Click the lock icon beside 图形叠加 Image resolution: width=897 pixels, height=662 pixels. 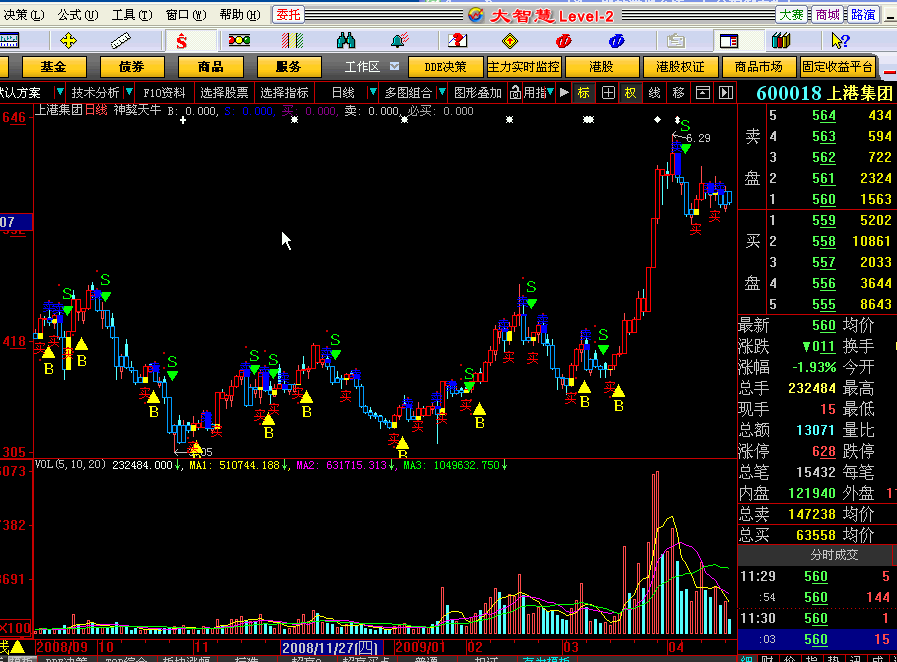click(515, 93)
